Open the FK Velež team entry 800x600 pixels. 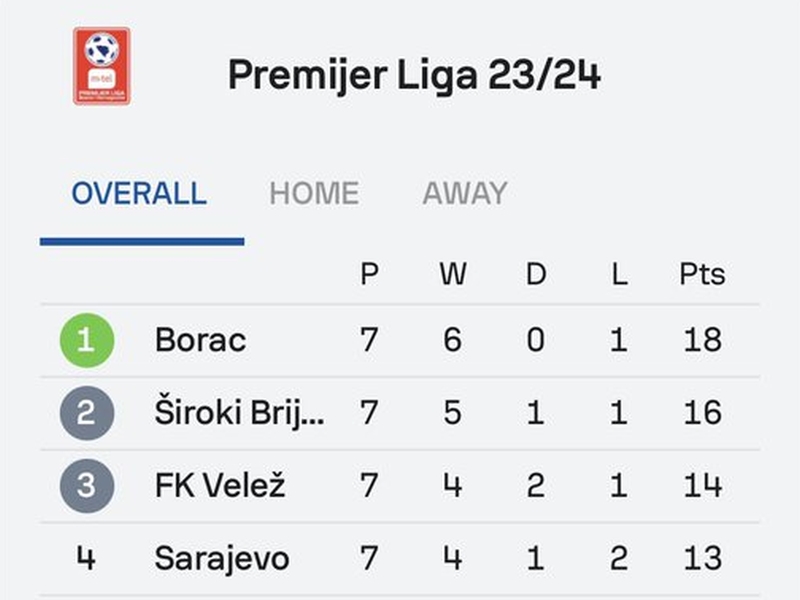click(x=220, y=485)
